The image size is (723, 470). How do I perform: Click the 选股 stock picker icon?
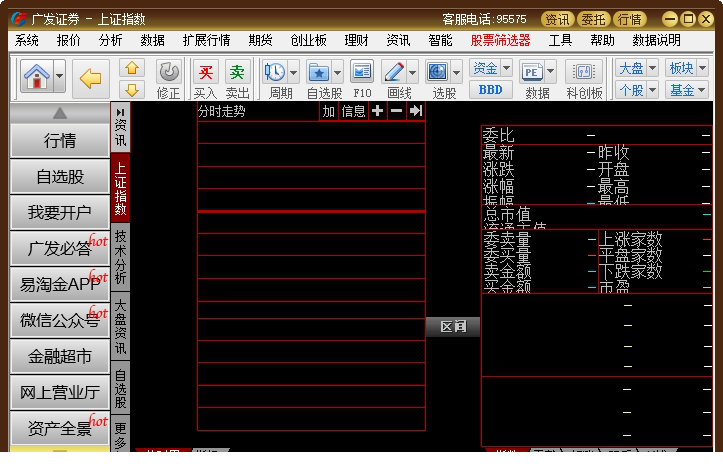pyautogui.click(x=438, y=72)
